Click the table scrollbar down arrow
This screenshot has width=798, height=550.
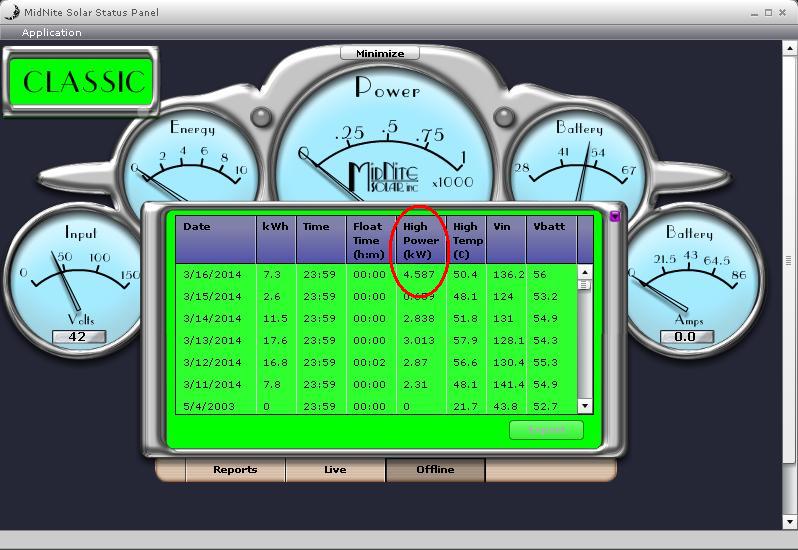tap(585, 406)
